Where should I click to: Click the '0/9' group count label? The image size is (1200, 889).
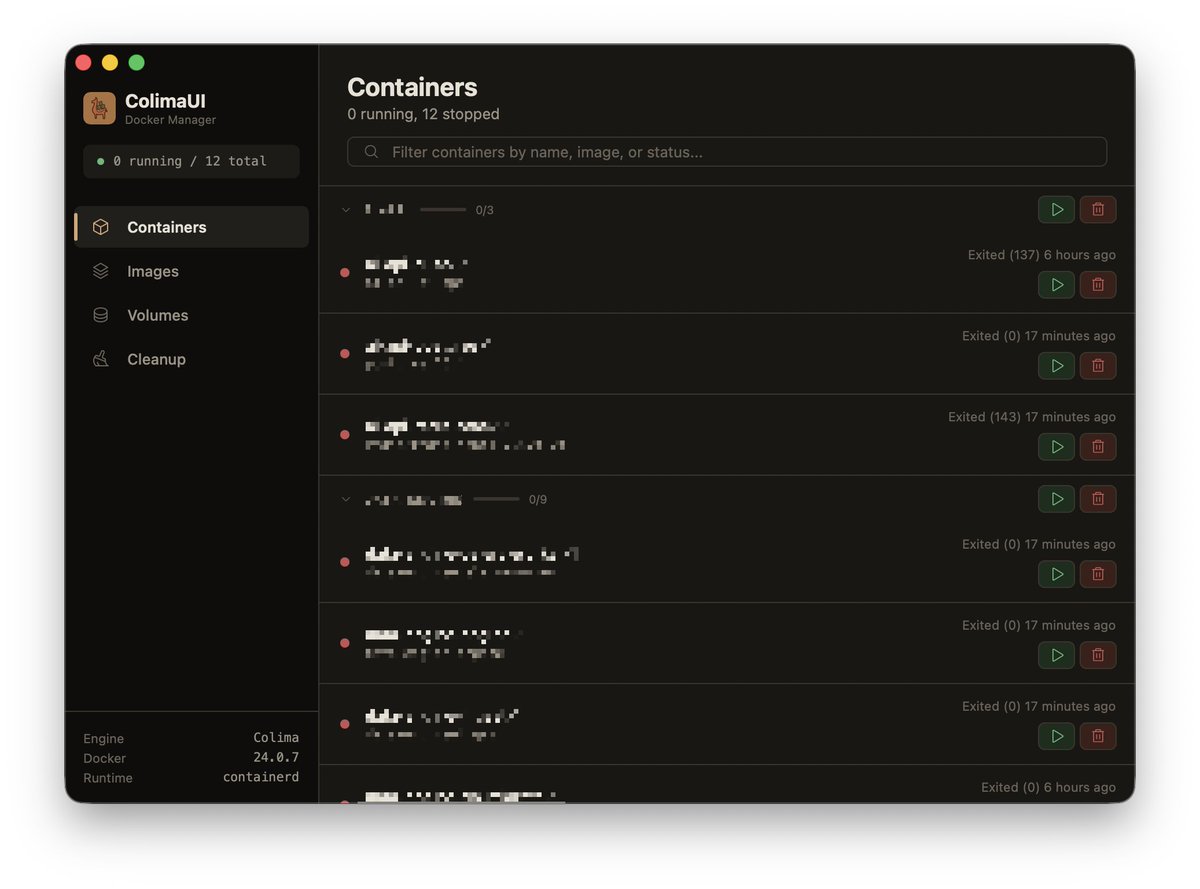pos(538,499)
